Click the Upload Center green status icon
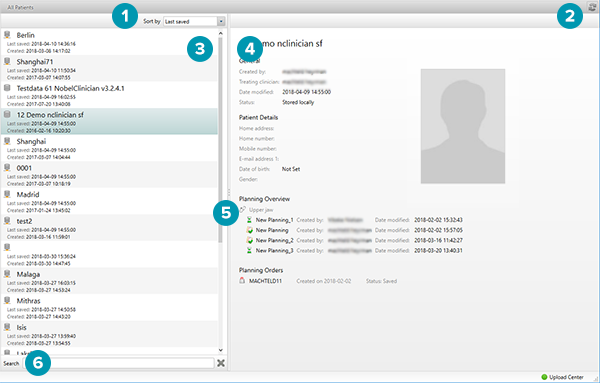Viewport: 600px width, 383px height. pyautogui.click(x=544, y=377)
